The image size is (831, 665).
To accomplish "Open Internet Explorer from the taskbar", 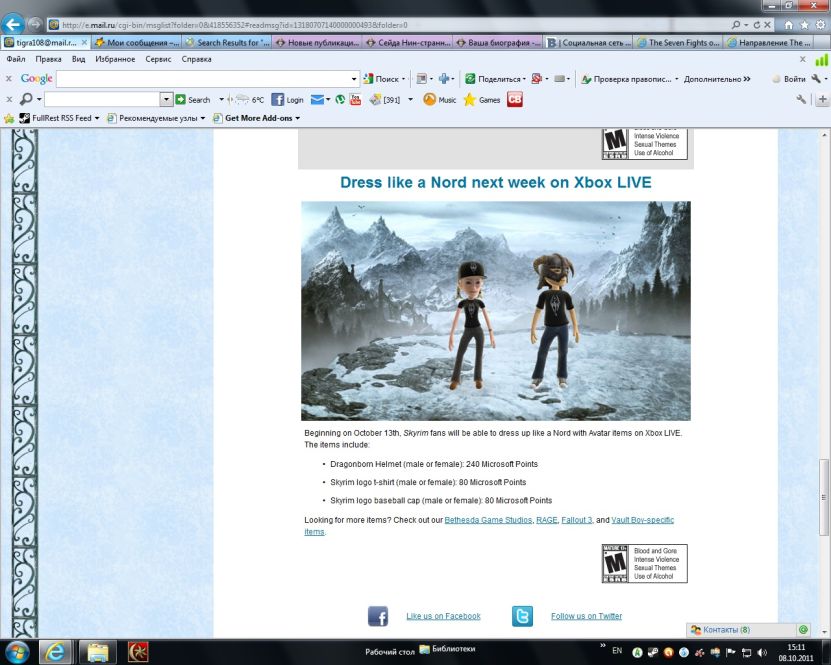I will [x=55, y=651].
